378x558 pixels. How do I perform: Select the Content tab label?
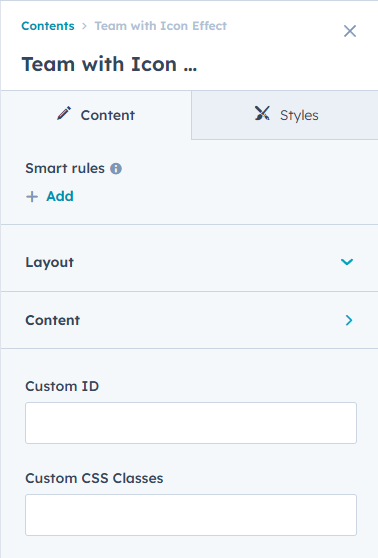click(107, 115)
